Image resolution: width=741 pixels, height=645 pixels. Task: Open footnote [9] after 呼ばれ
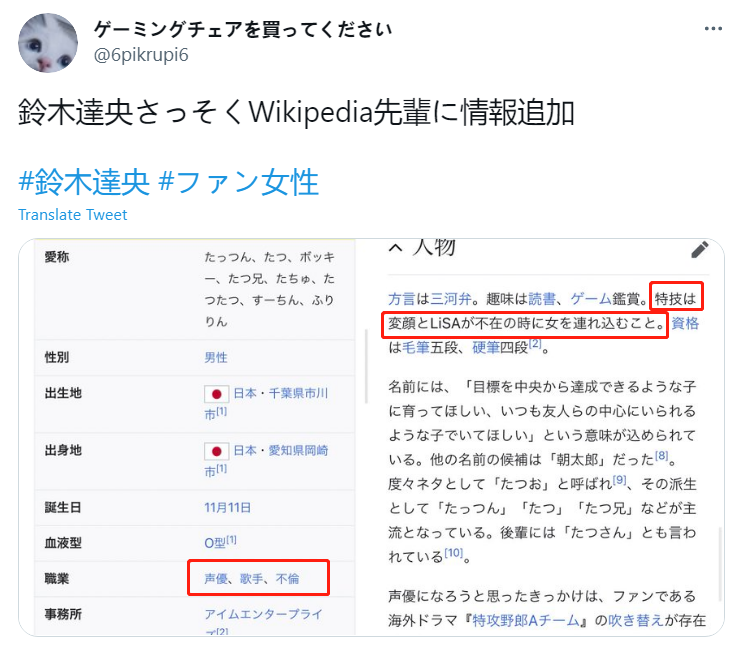[620, 480]
